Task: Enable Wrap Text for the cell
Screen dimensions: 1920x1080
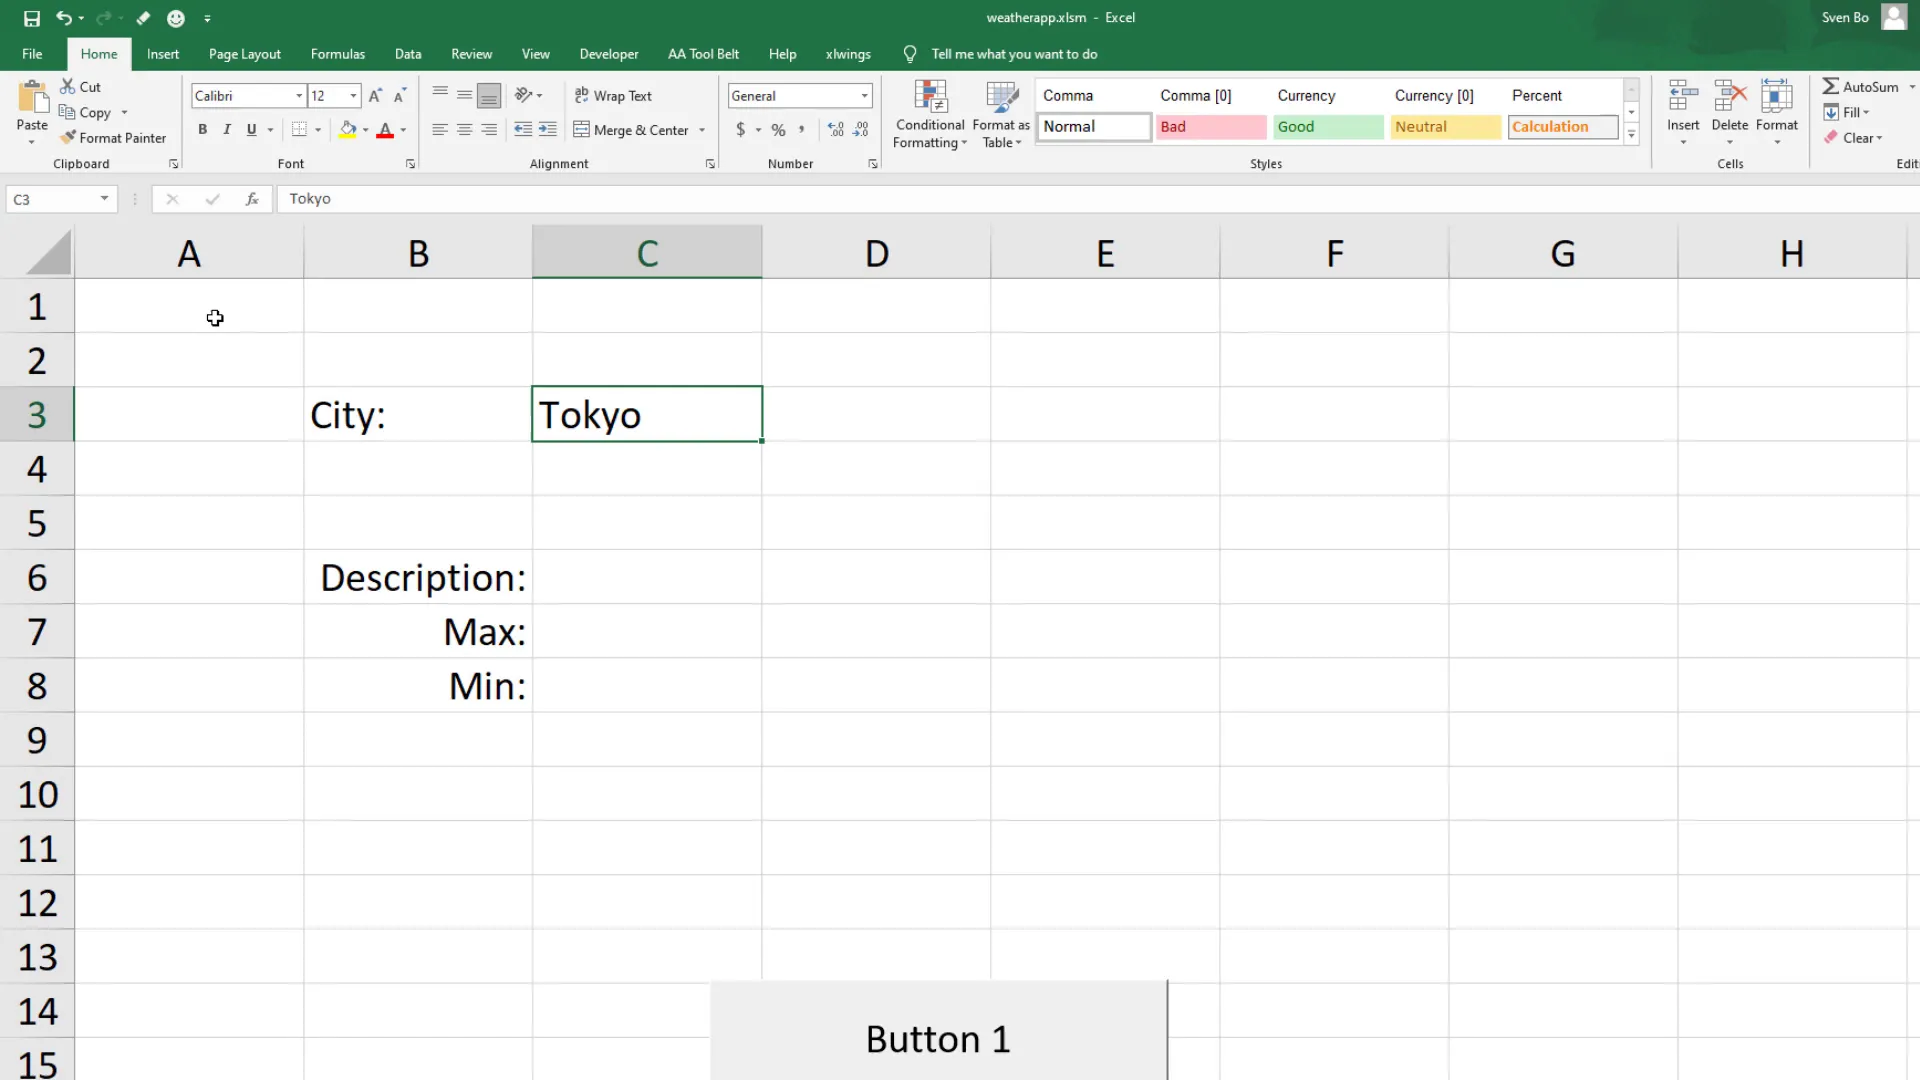Action: [x=613, y=95]
